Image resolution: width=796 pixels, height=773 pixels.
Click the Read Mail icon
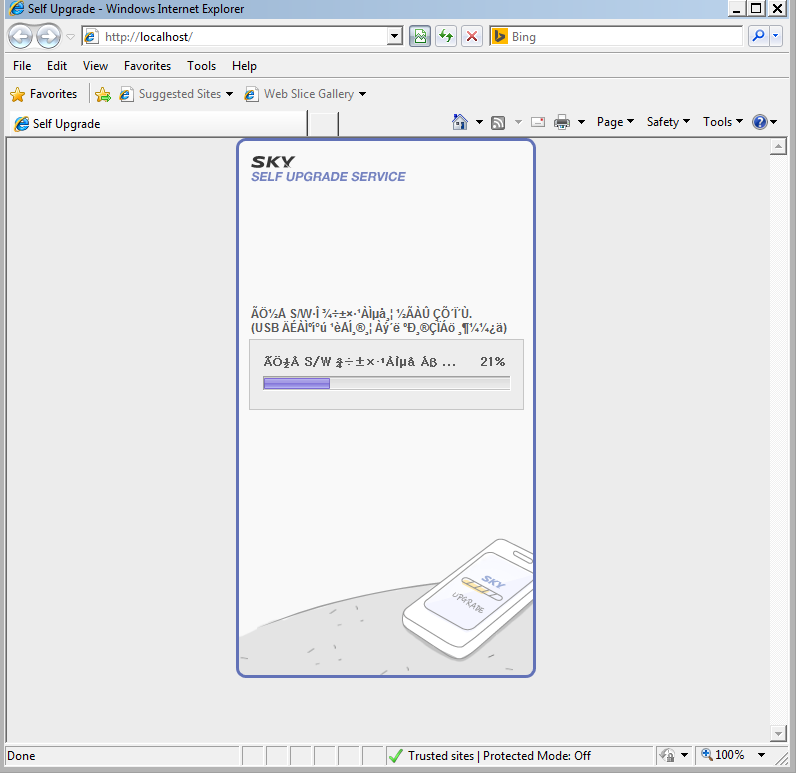point(538,122)
